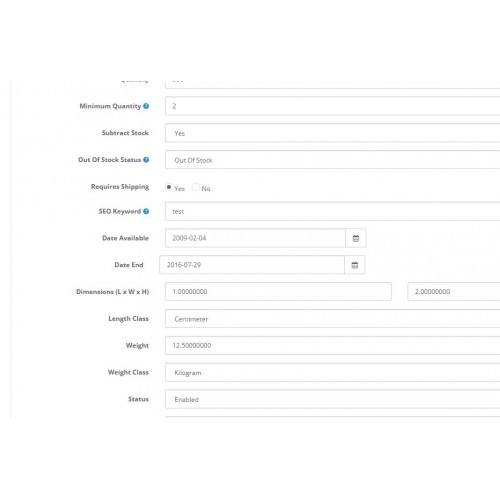
Task: Click the Minimum Quantity input field
Action: pyautogui.click(x=332, y=106)
